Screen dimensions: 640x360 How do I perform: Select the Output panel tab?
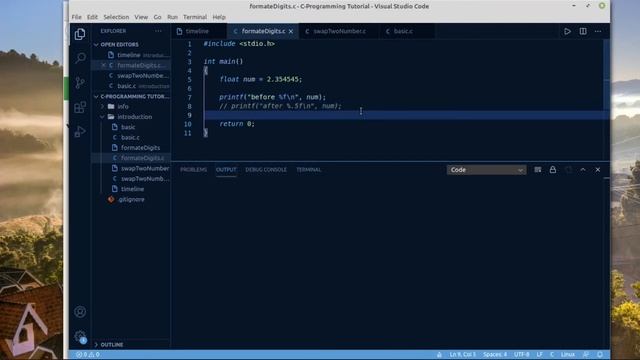click(226, 170)
